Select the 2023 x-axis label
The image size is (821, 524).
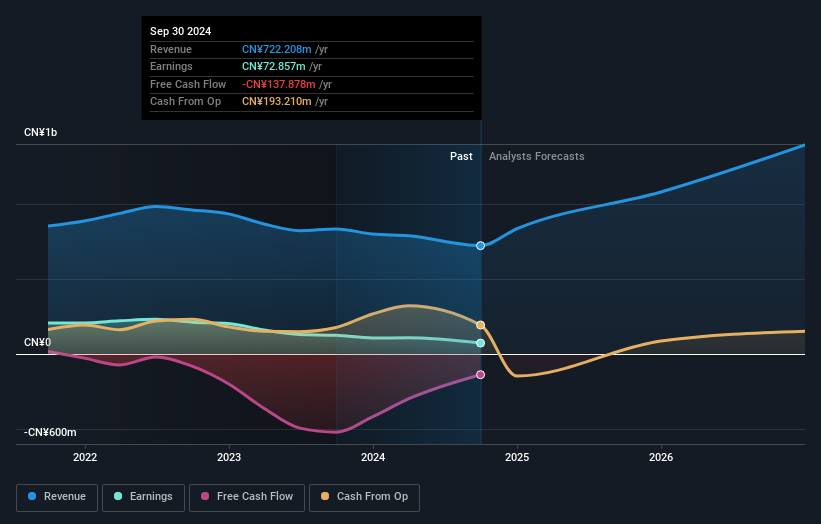point(229,457)
